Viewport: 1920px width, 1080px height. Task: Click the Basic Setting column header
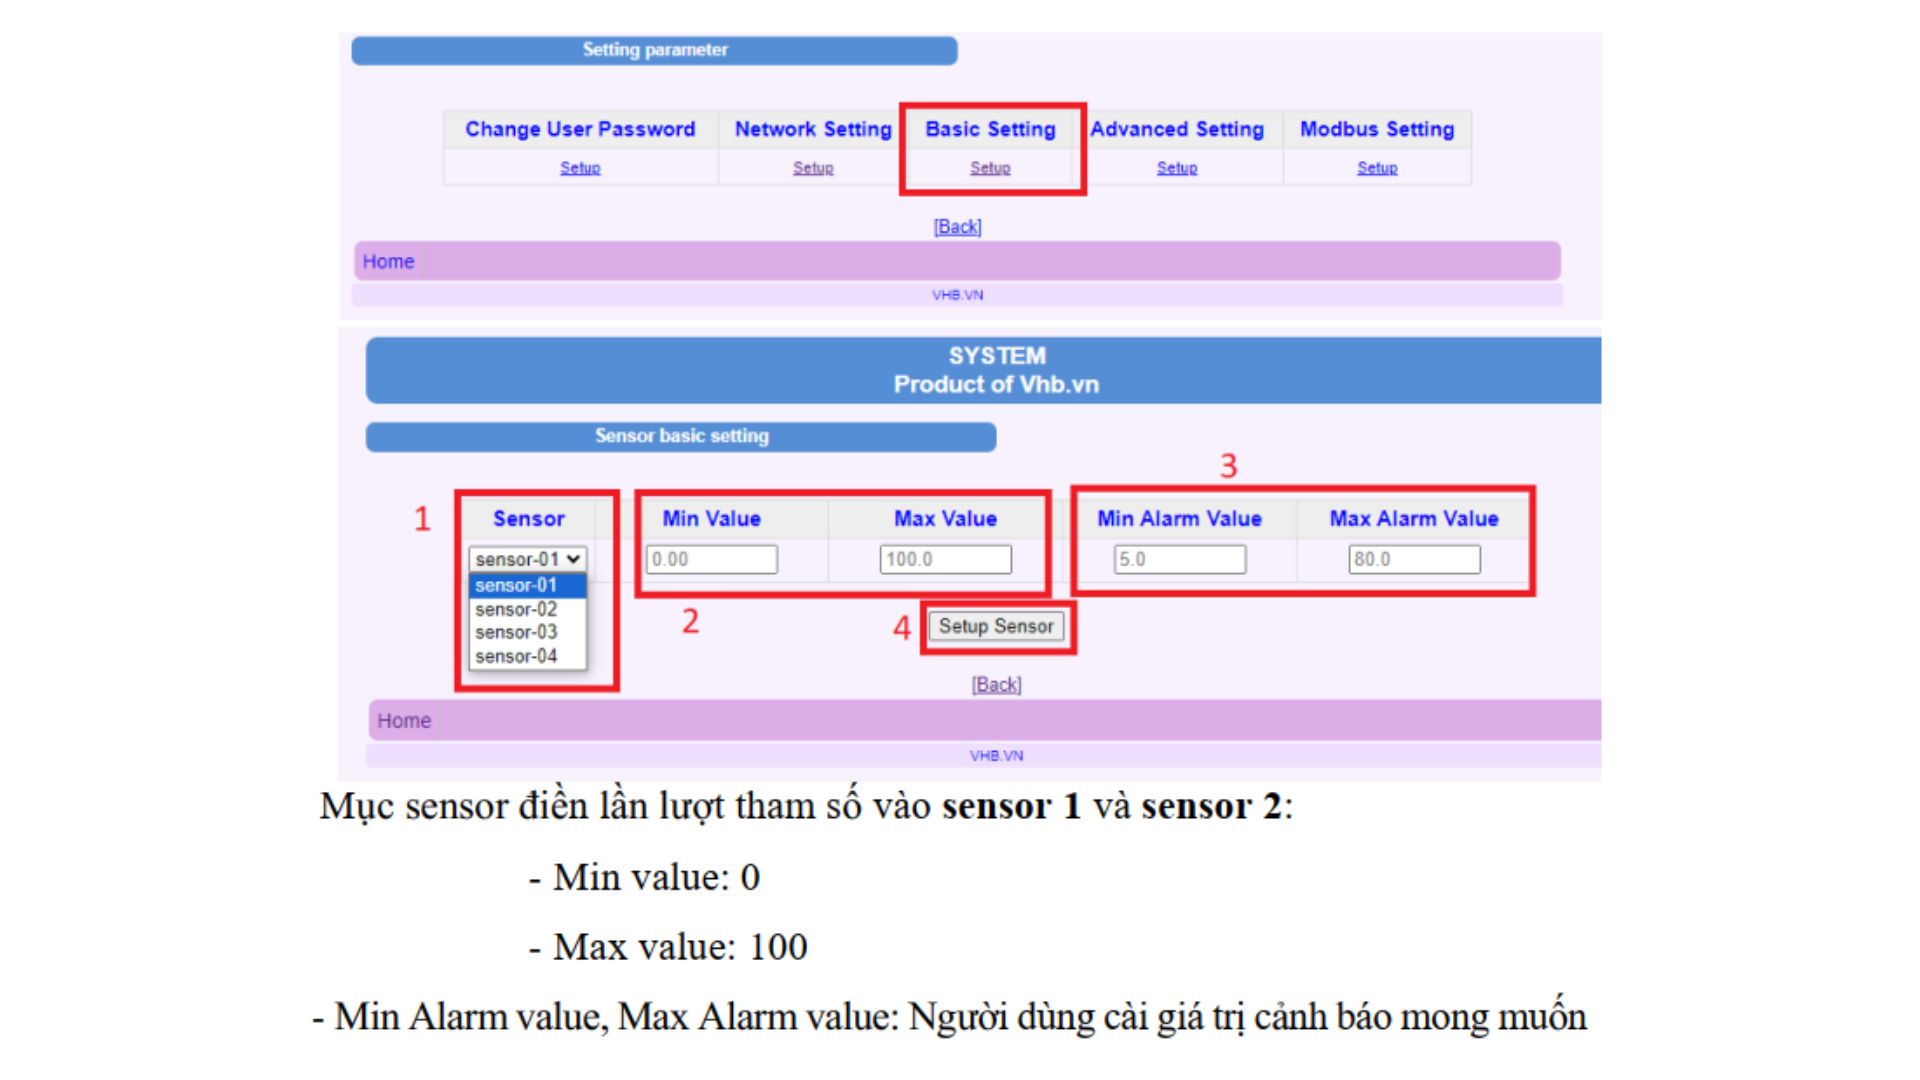pyautogui.click(x=990, y=130)
